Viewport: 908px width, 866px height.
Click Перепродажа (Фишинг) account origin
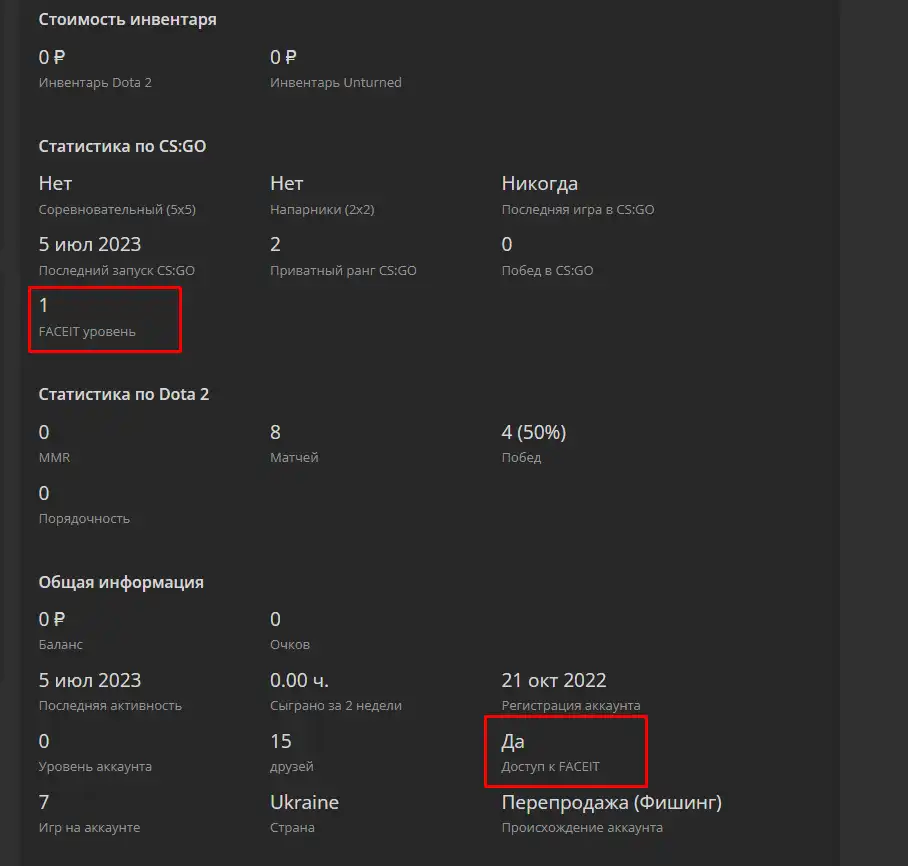pos(612,802)
